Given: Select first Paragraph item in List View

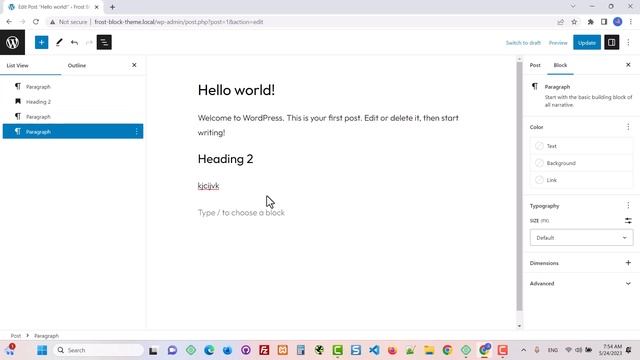Looking at the screenshot, I should [x=73, y=87].
